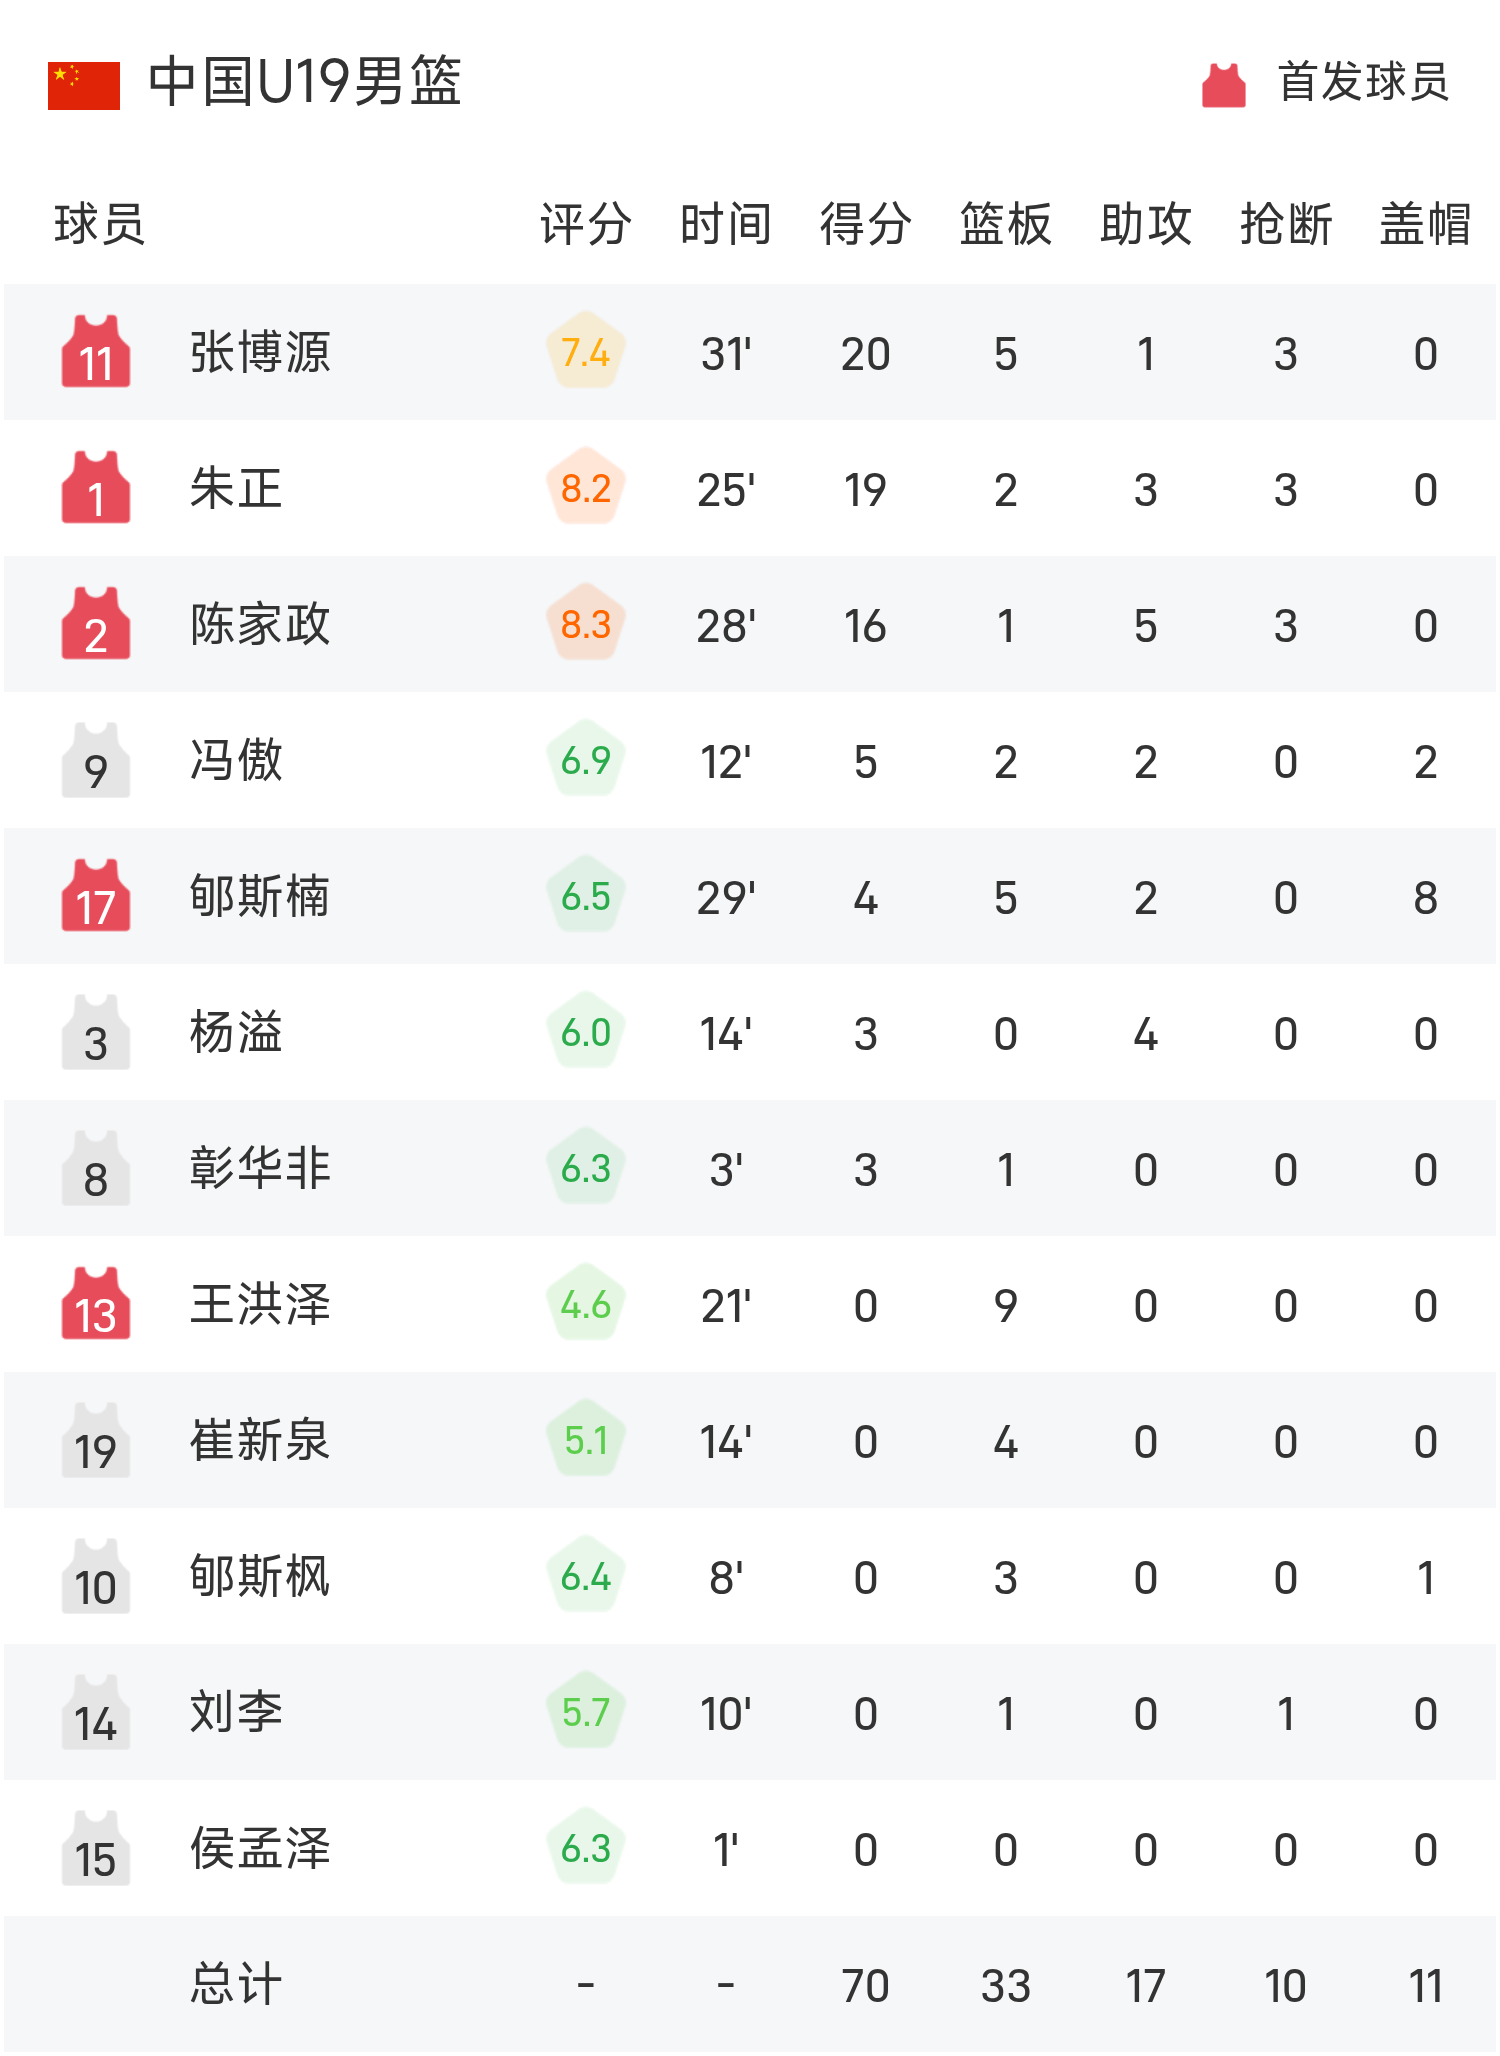Click the 得分 column header

[x=865, y=223]
